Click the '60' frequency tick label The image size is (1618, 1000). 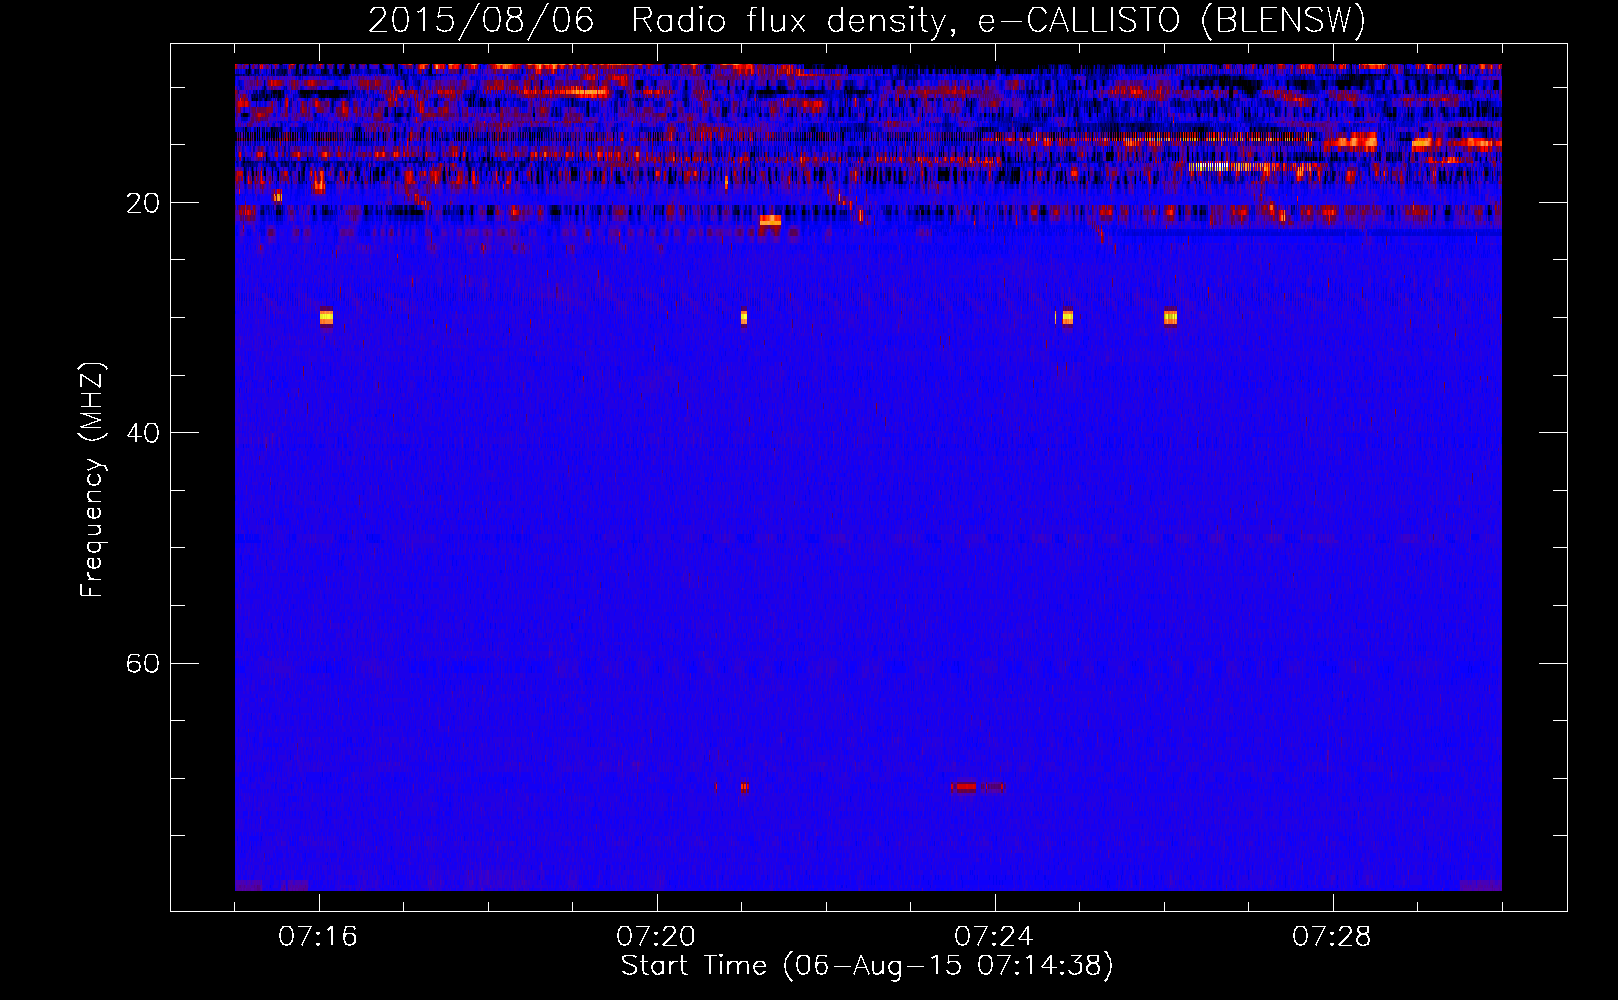143,664
